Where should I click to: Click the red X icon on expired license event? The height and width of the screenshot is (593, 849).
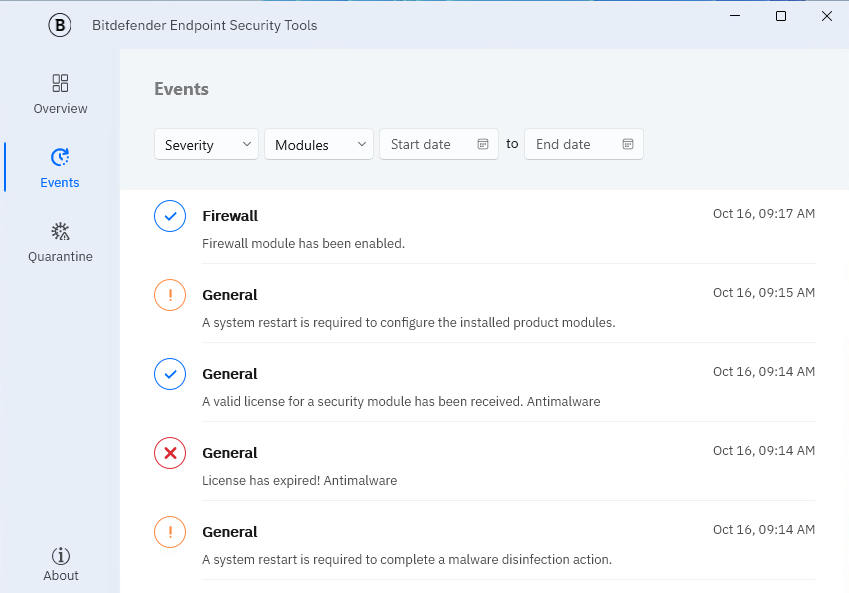[170, 453]
